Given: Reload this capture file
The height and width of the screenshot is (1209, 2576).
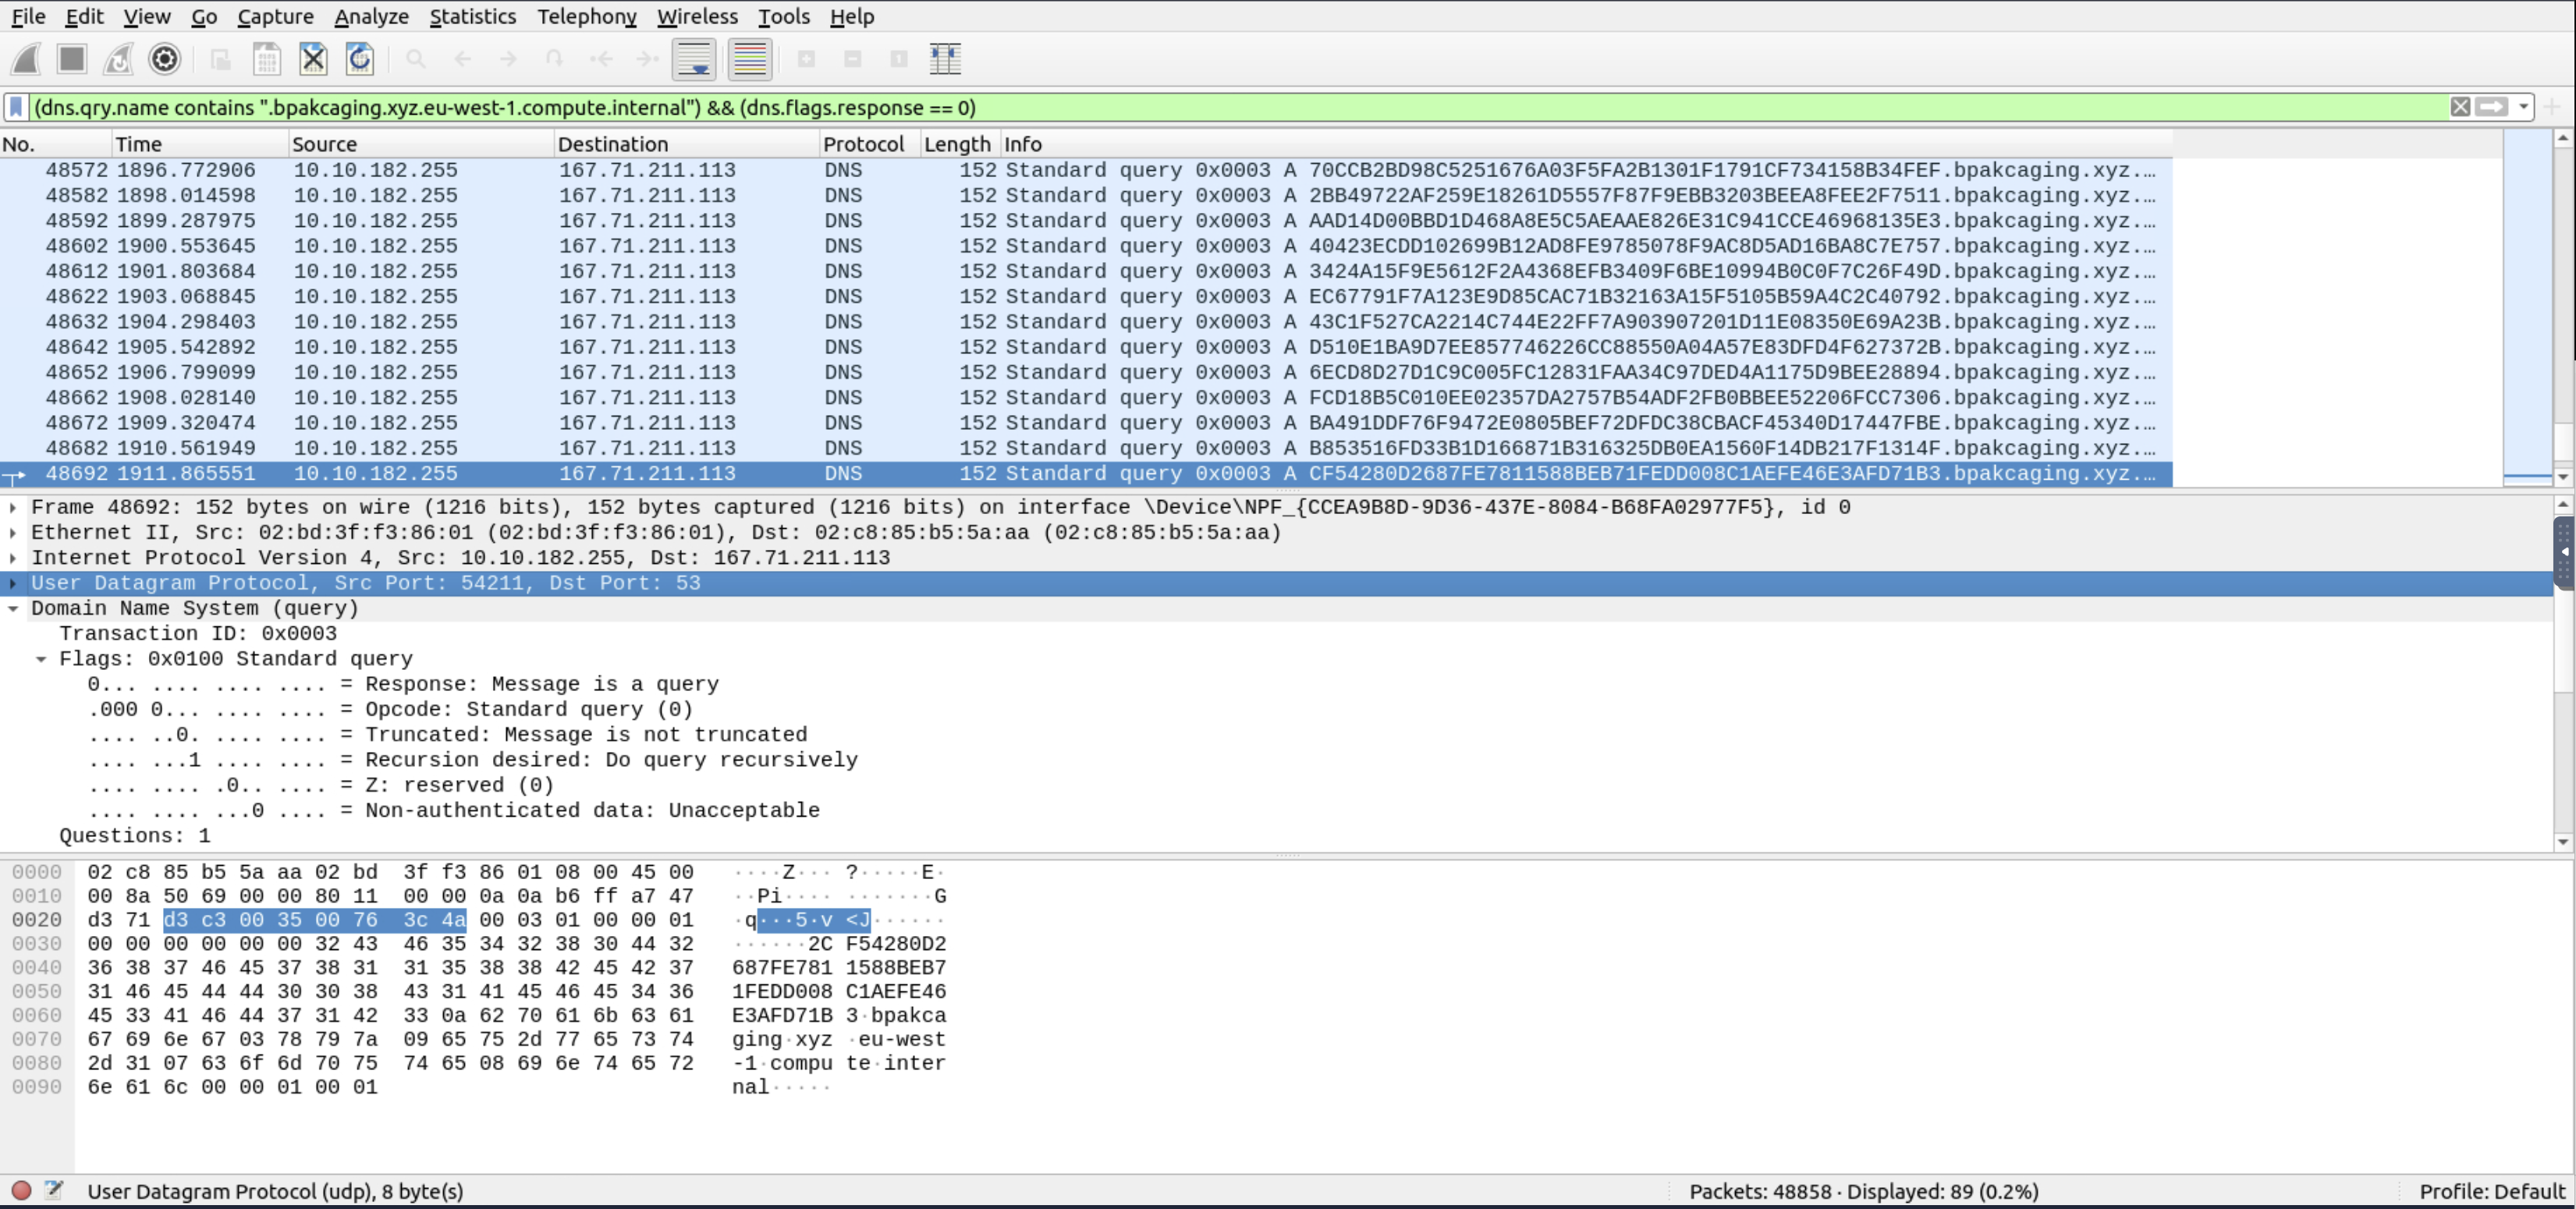Looking at the screenshot, I should [360, 59].
